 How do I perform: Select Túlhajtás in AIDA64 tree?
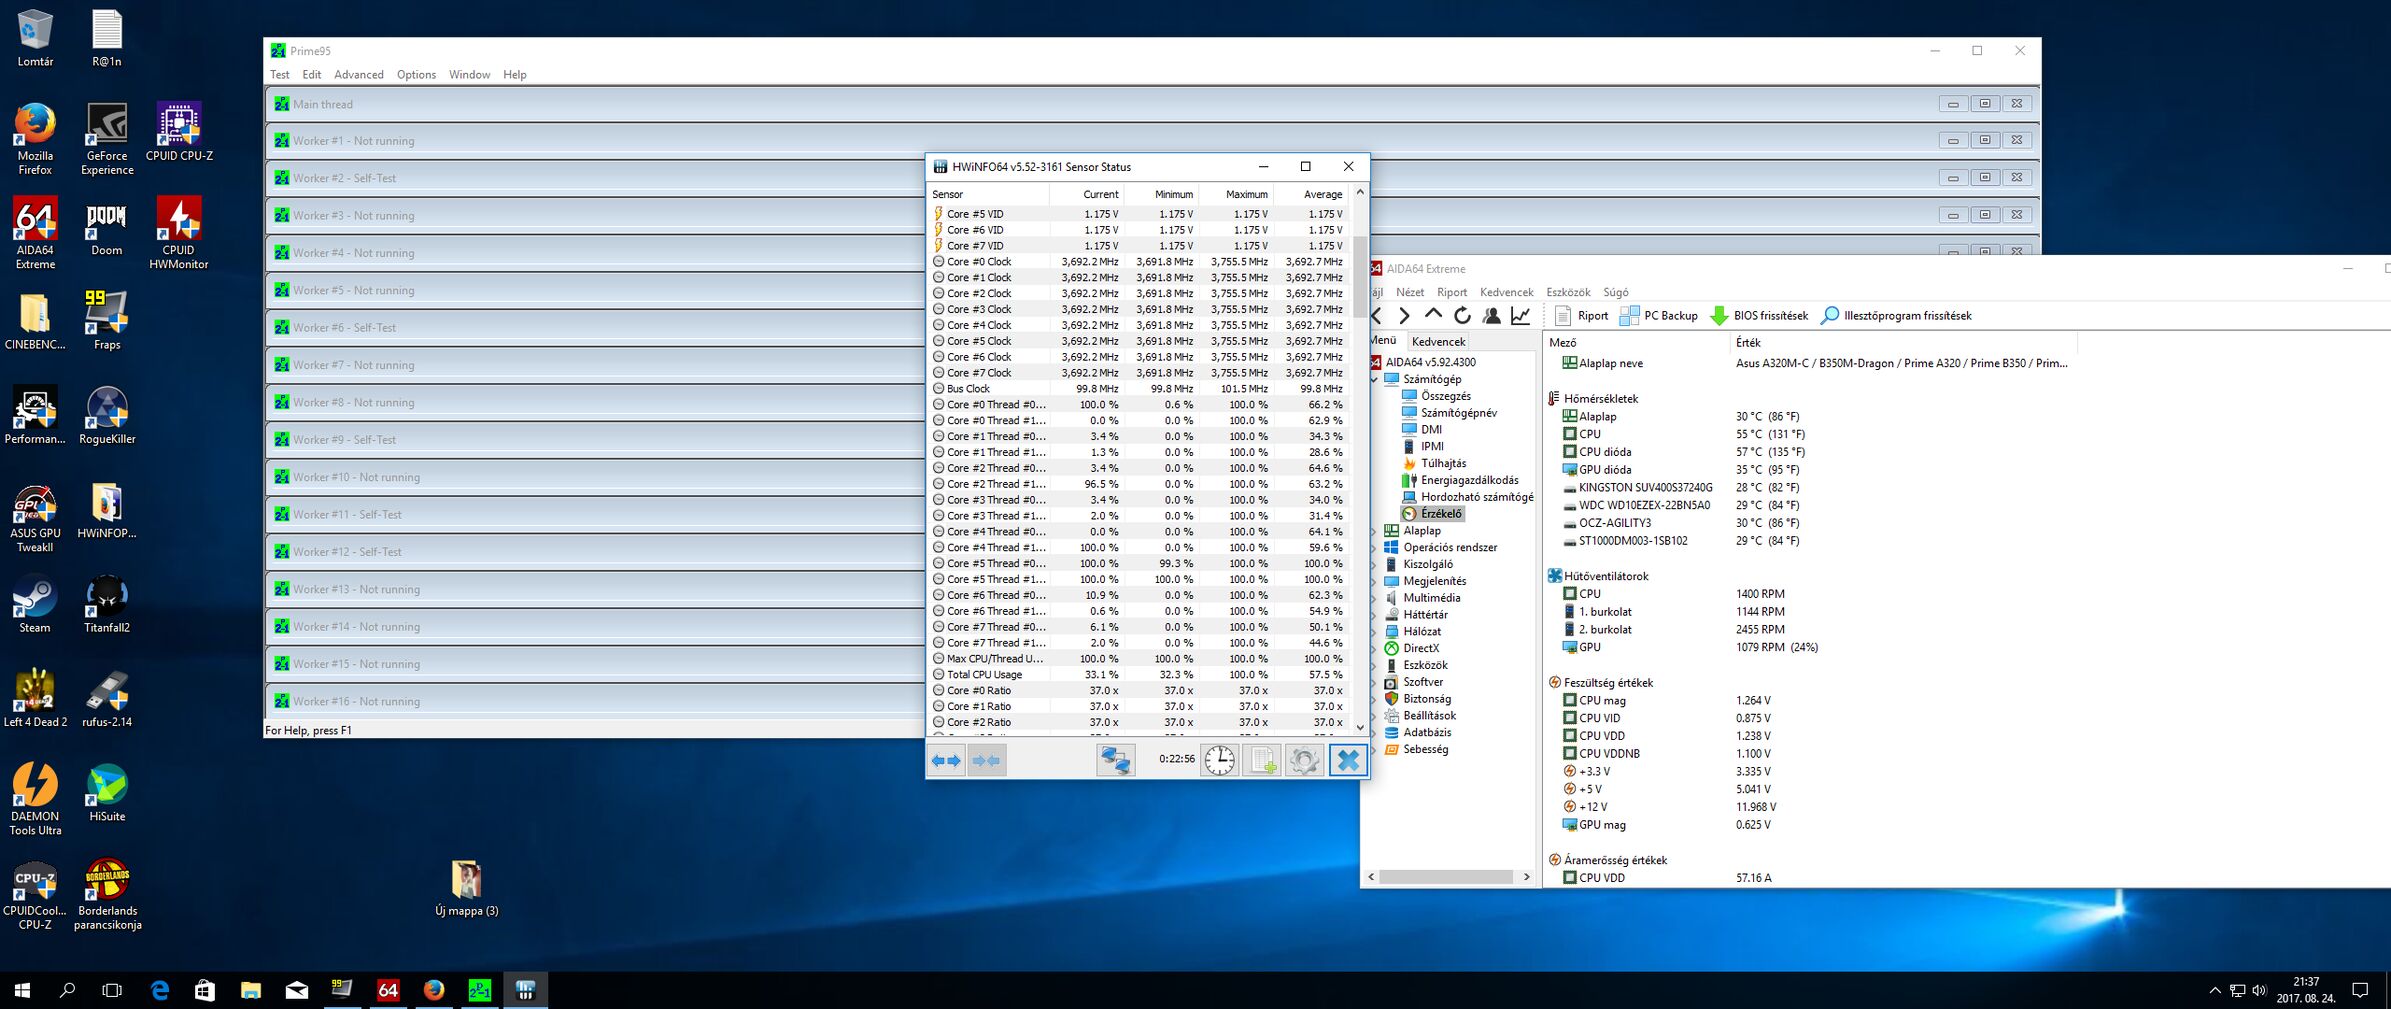click(1443, 463)
